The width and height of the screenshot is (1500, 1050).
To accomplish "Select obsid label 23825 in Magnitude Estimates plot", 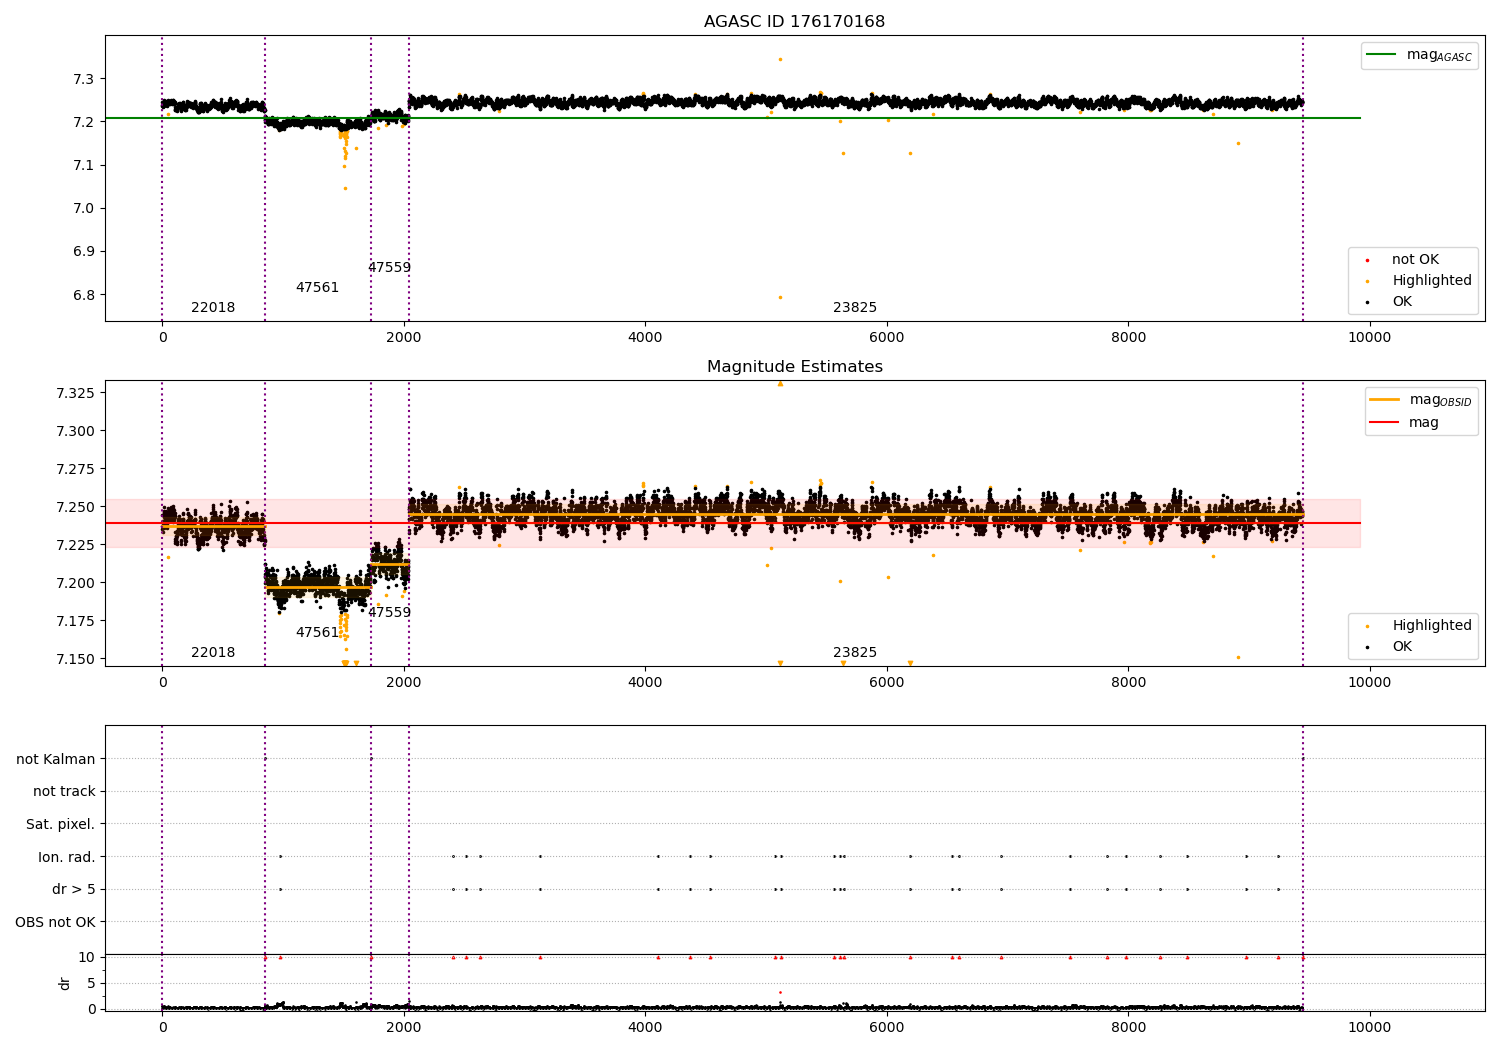I will tap(855, 653).
